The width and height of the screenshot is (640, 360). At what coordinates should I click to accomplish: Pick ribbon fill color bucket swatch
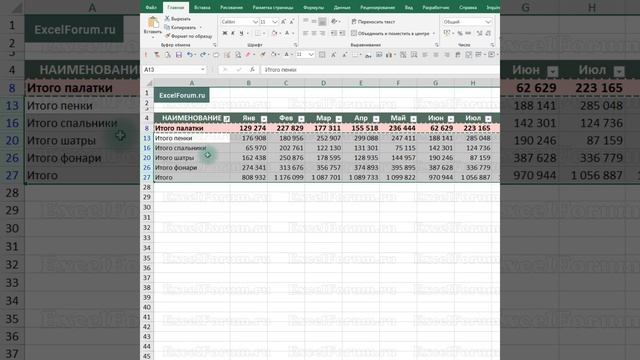274,33
